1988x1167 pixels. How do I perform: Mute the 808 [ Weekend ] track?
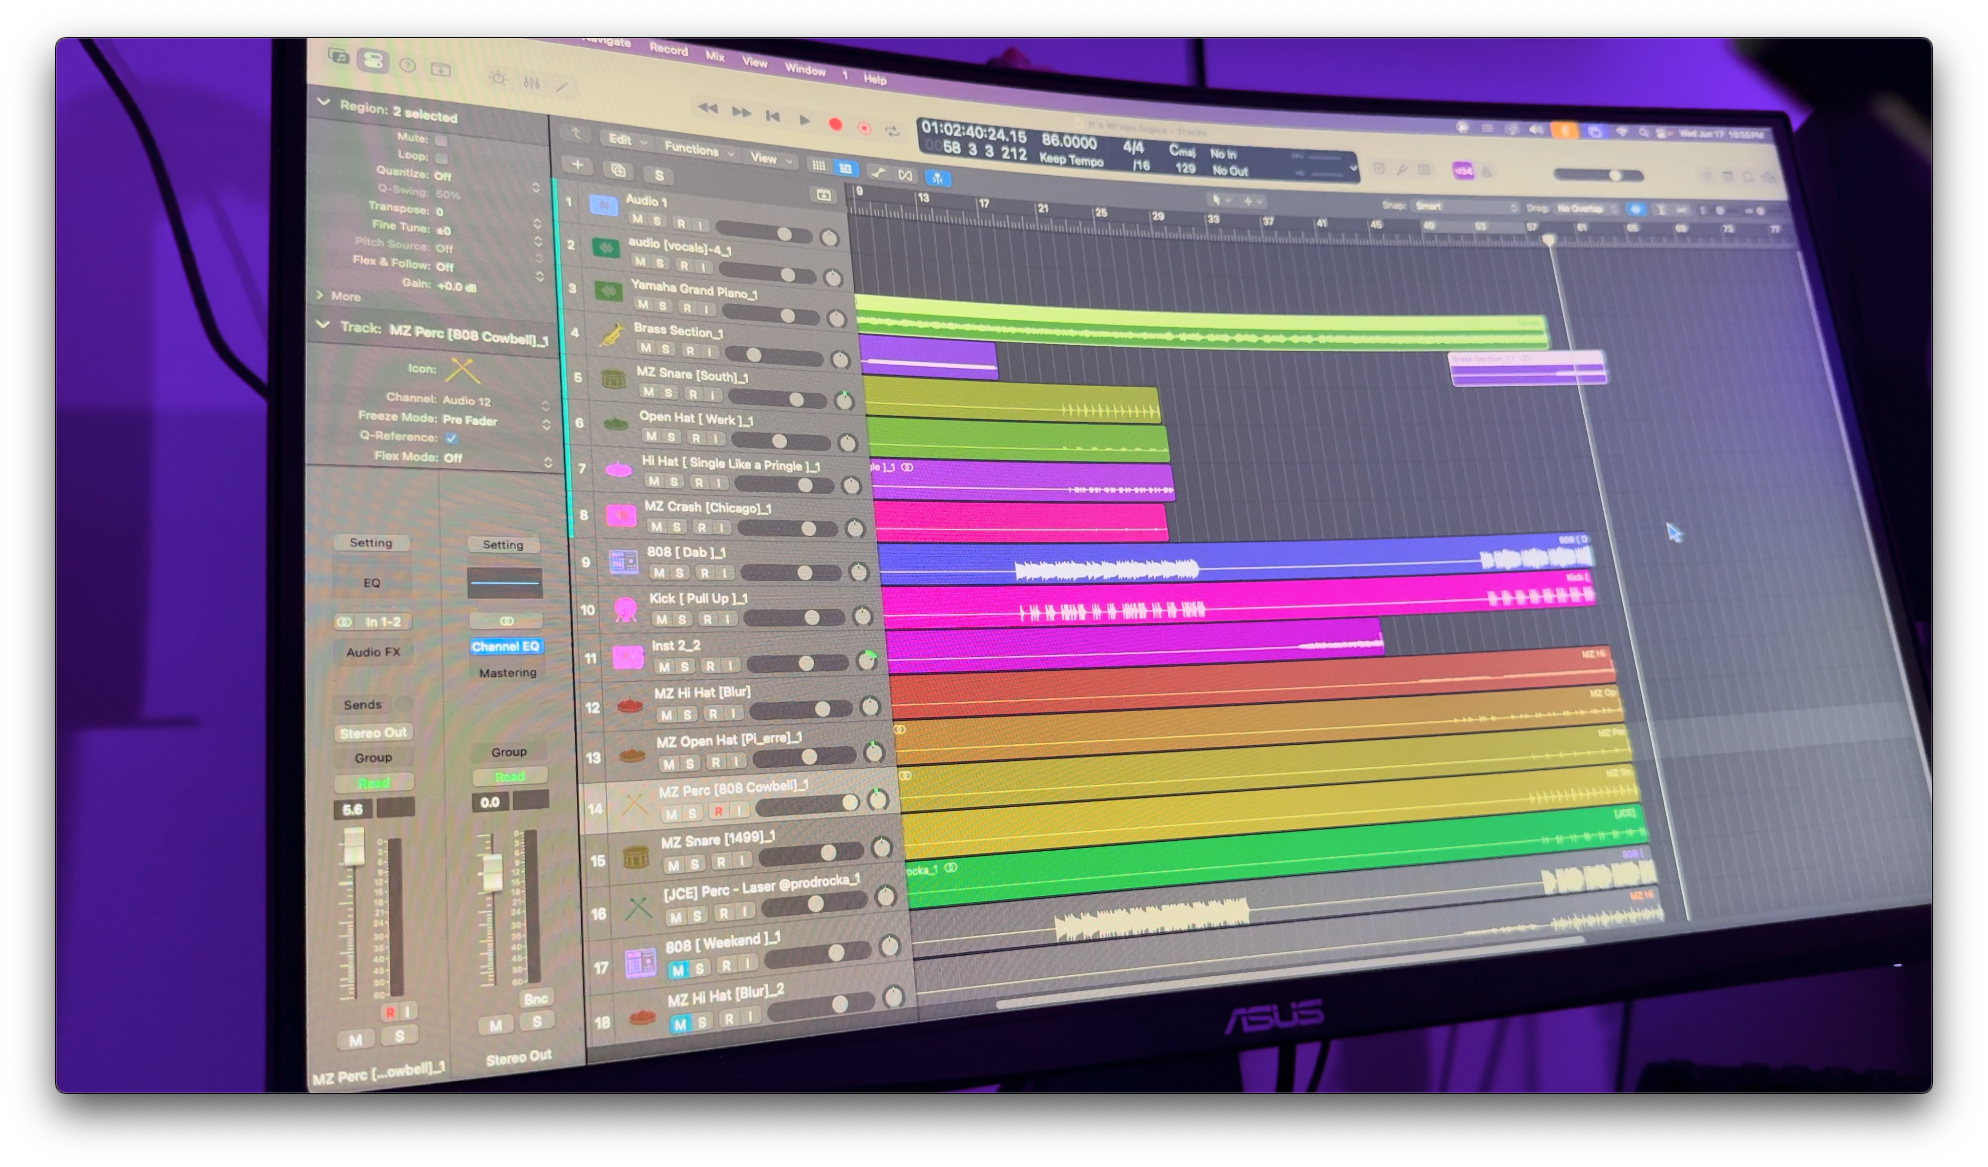click(x=678, y=970)
